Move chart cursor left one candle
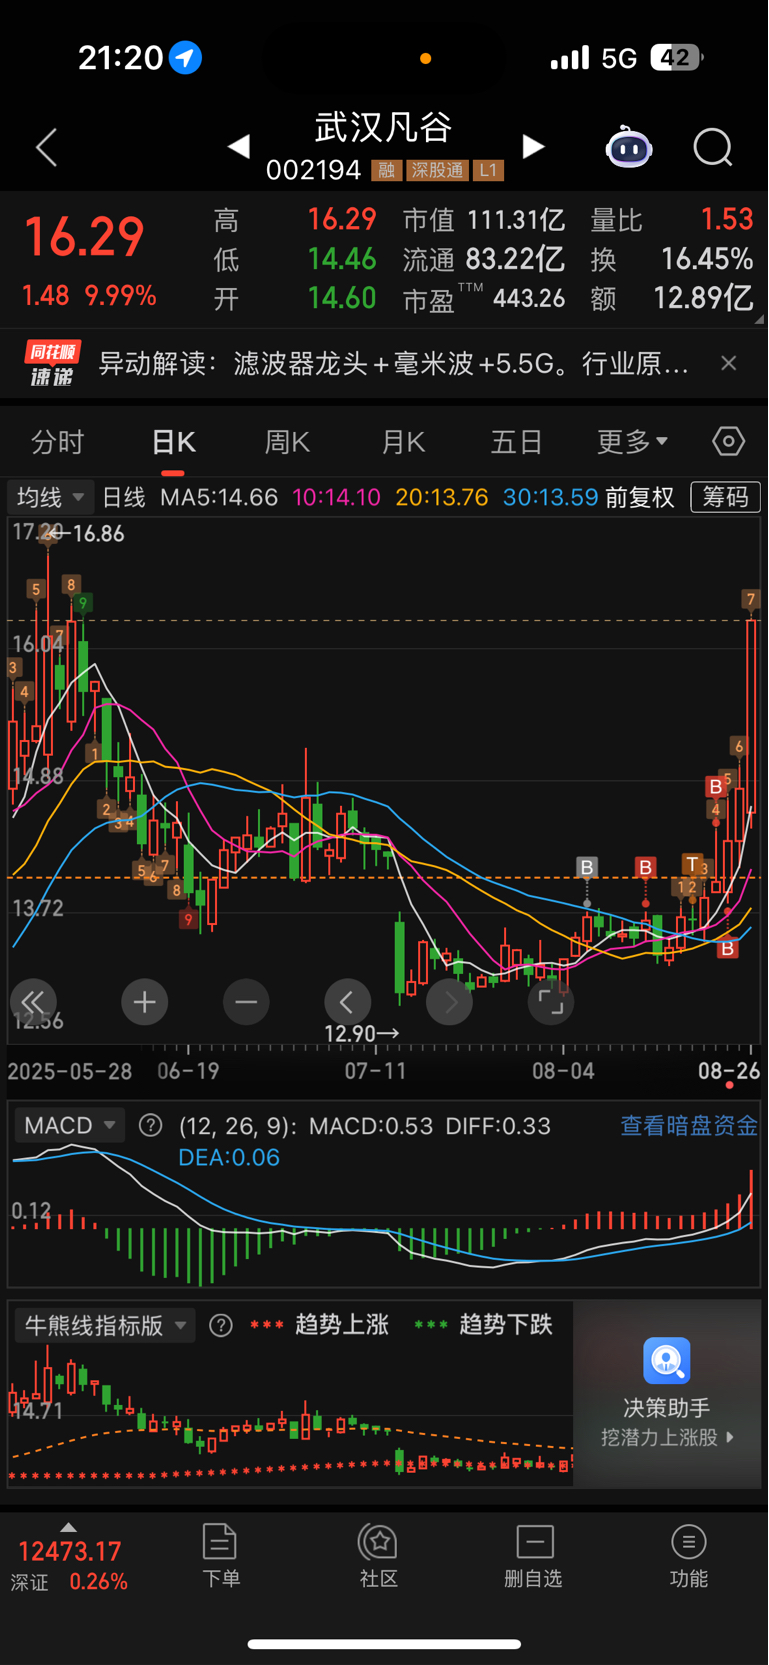Screen dimensions: 769x1665 click(x=348, y=1002)
